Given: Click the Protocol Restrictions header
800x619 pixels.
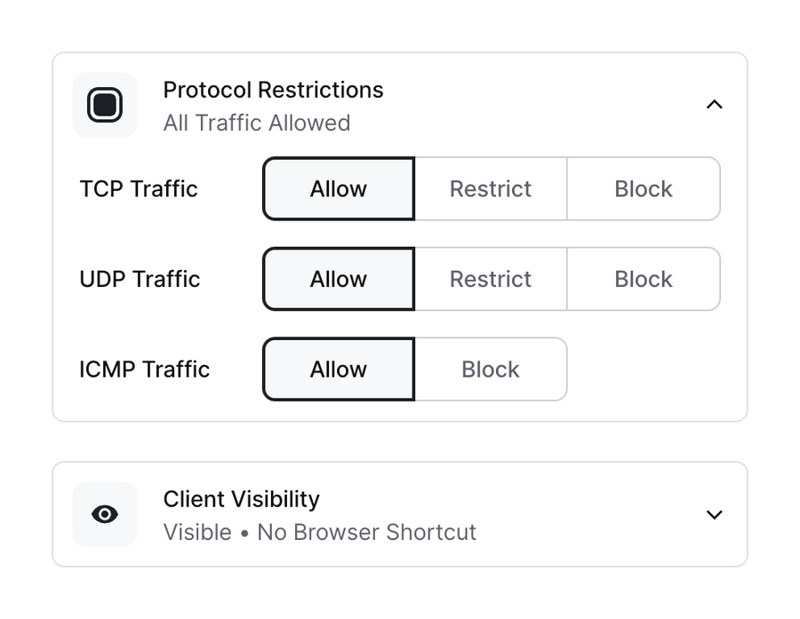Looking at the screenshot, I should 273,90.
